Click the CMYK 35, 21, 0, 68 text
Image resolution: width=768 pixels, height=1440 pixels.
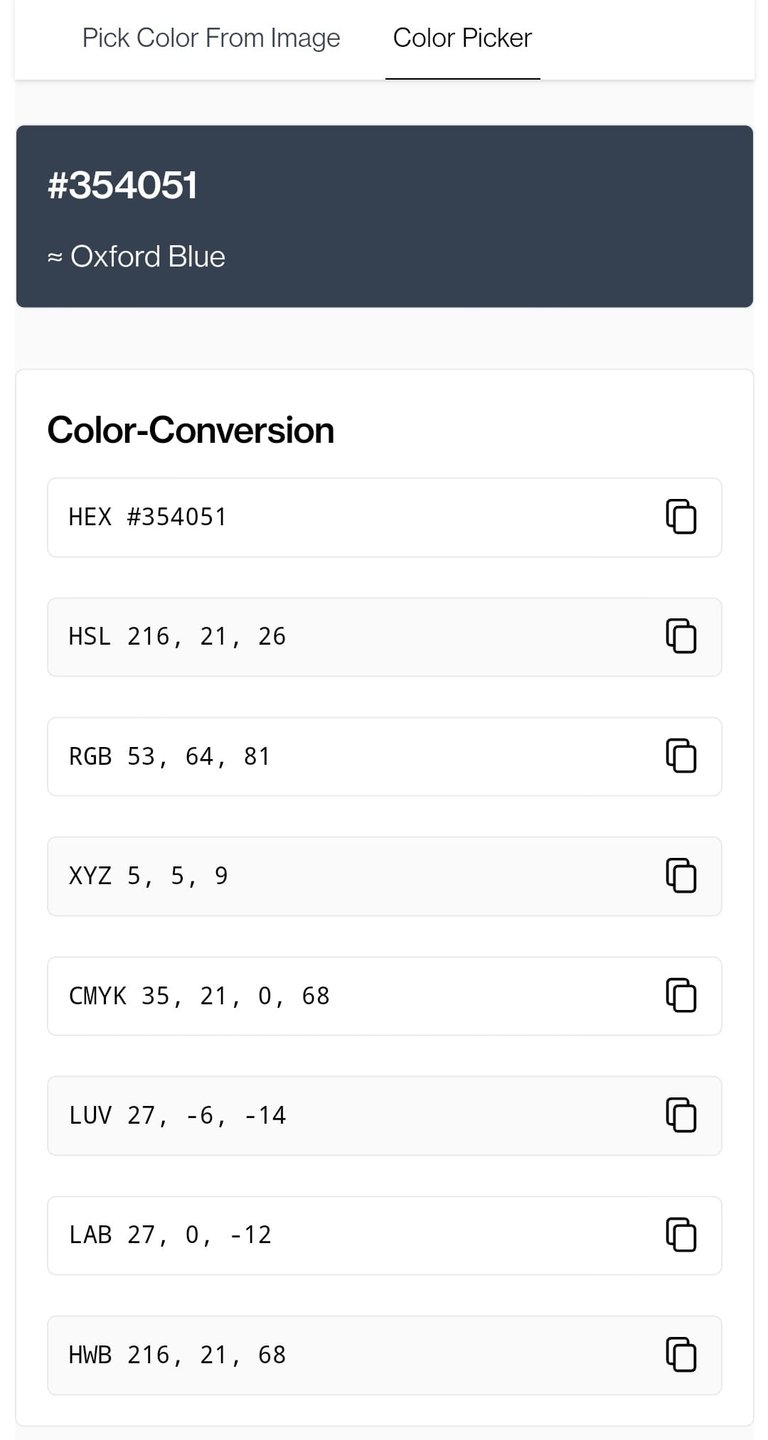coord(199,996)
